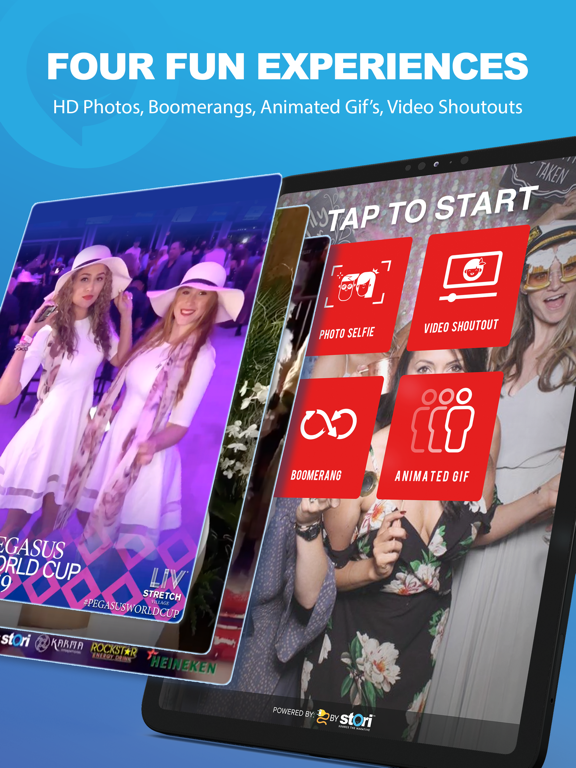Click the POWERED BY text
The image size is (576, 768).
click(293, 712)
